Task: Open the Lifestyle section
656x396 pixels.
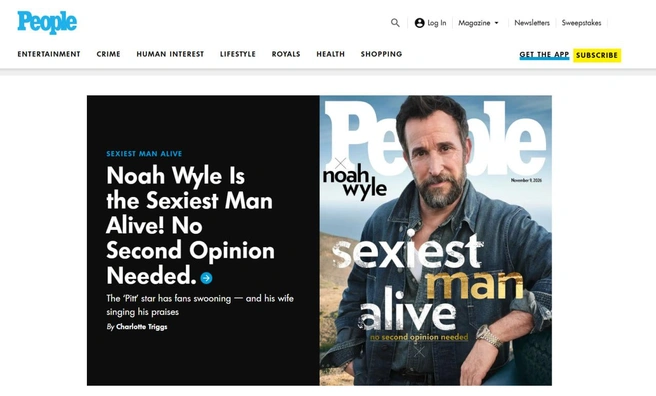Action: pos(238,54)
